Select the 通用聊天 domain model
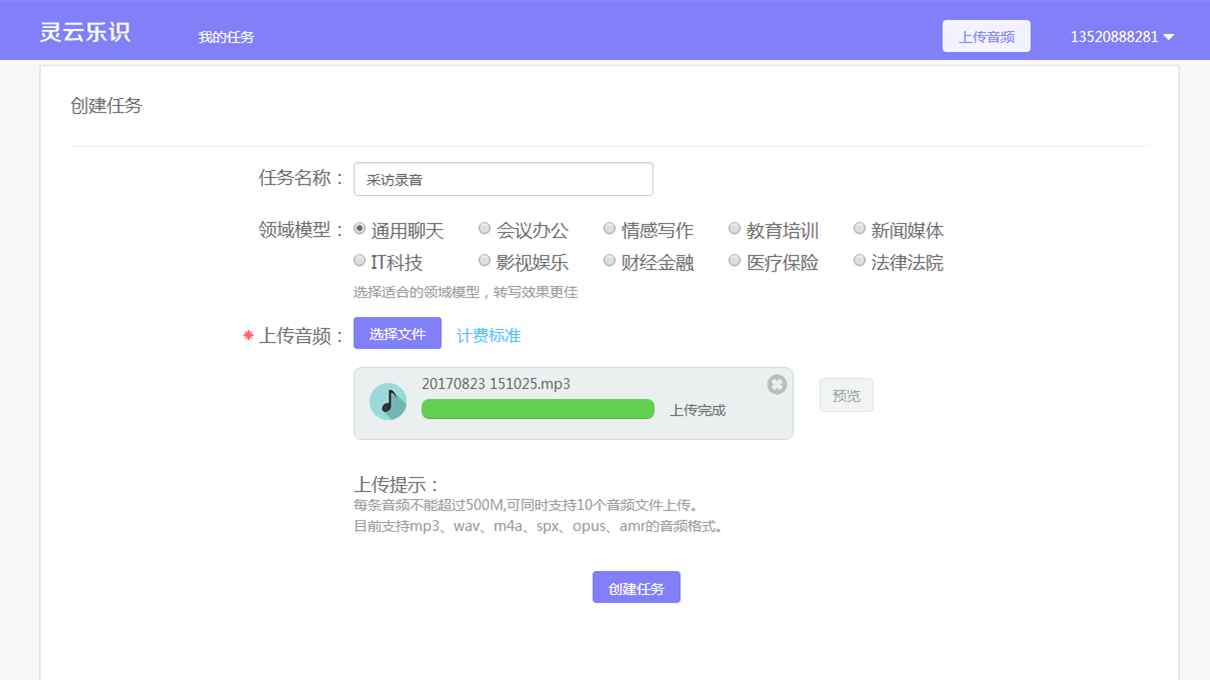1210x680 pixels. point(360,229)
